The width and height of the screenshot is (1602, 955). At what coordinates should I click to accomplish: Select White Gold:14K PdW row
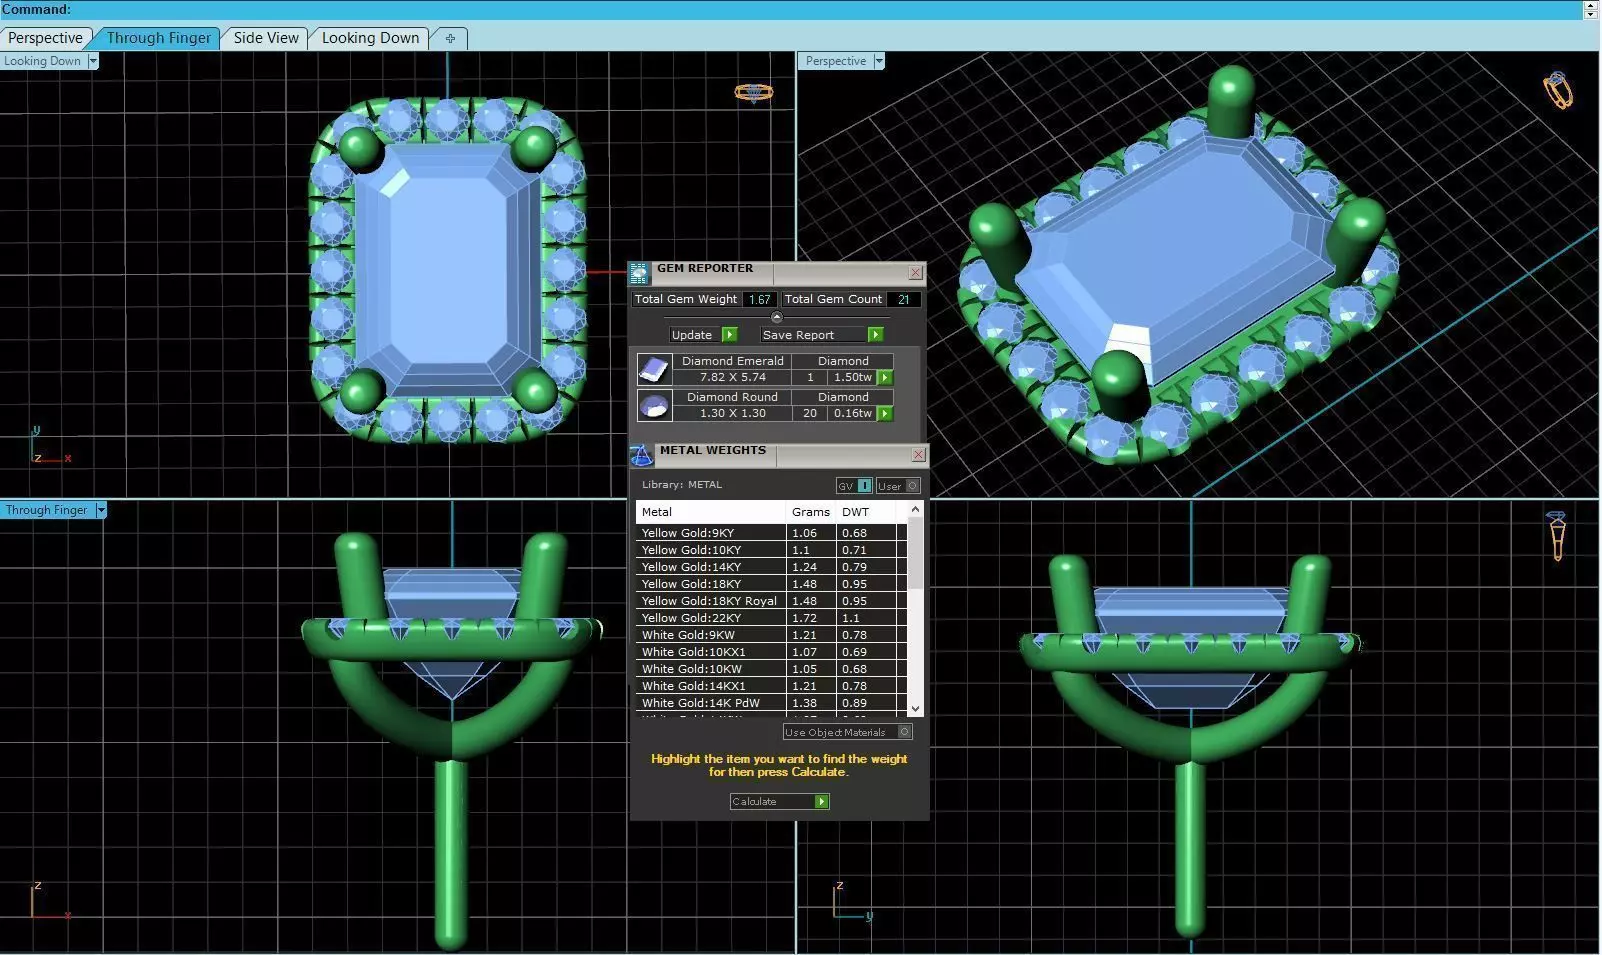tap(771, 703)
